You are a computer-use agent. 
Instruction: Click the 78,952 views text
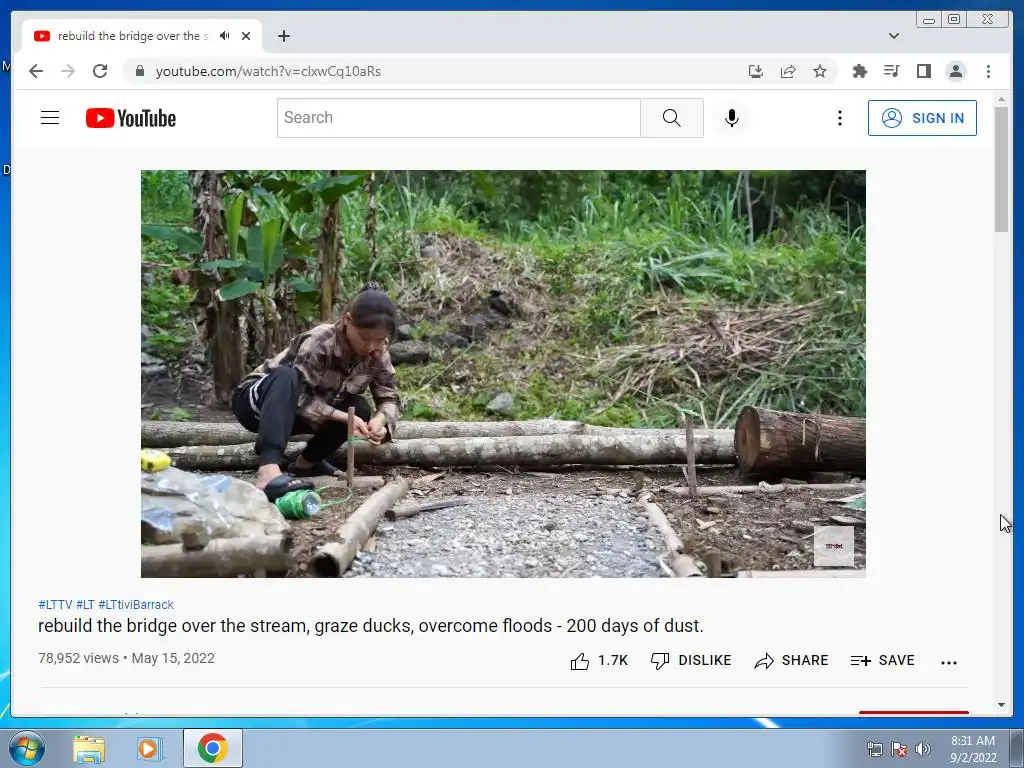pyautogui.click(x=78, y=658)
